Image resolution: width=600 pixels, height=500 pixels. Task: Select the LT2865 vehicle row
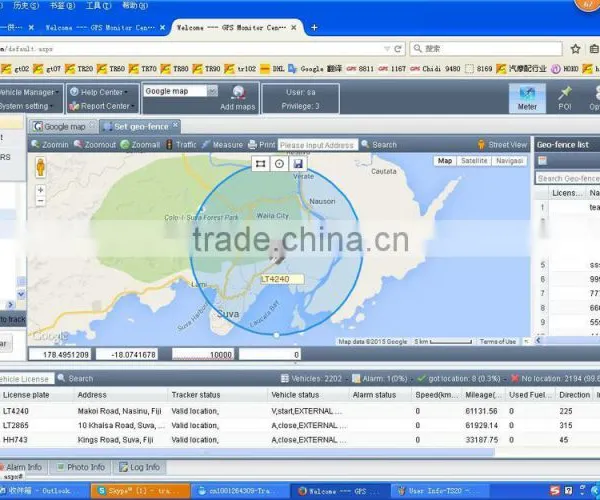pyautogui.click(x=300, y=425)
